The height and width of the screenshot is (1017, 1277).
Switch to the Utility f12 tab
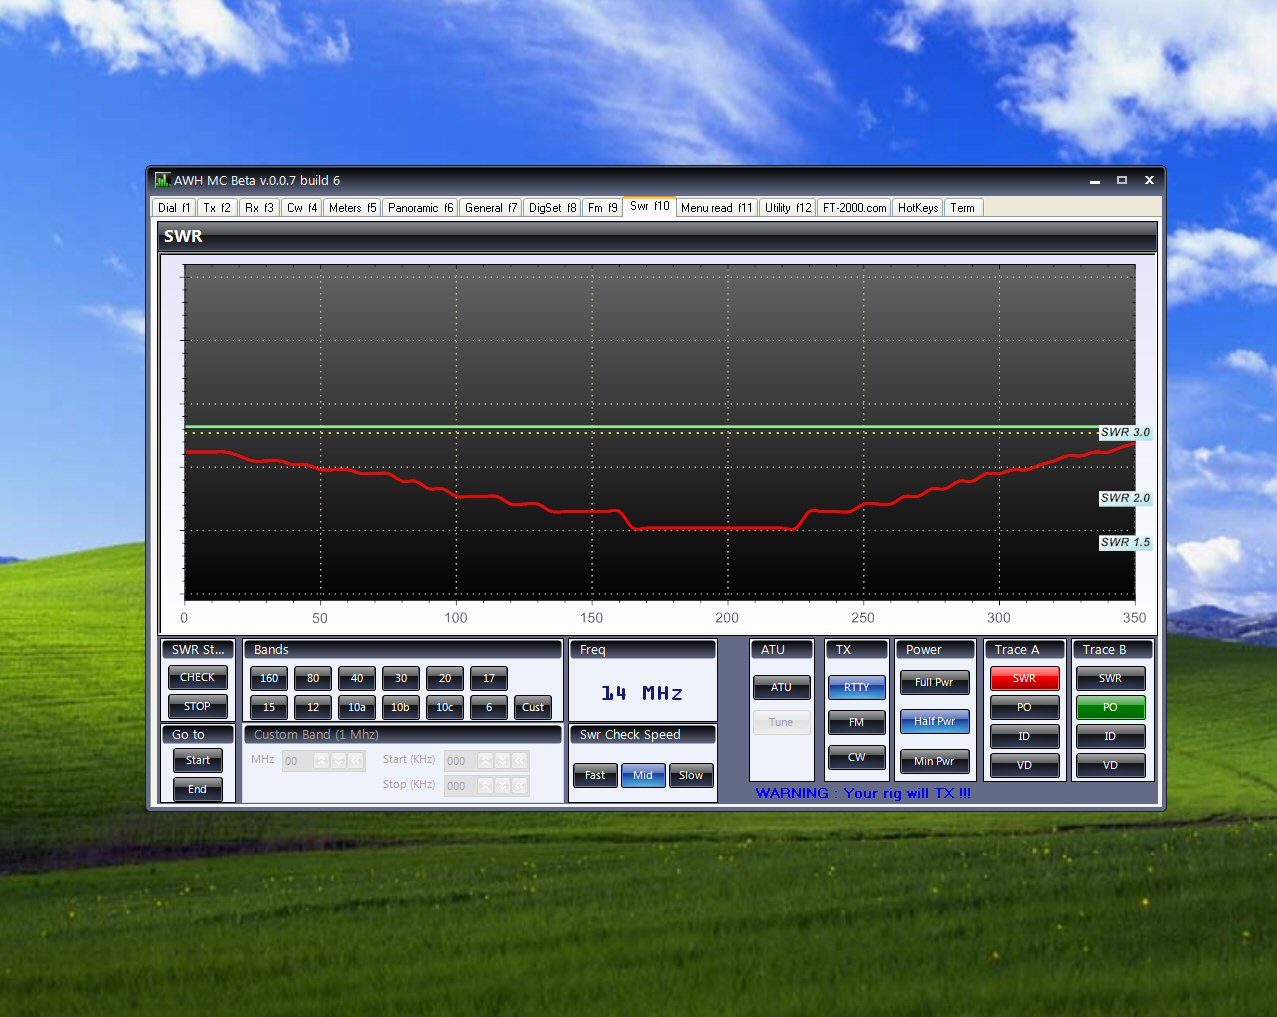pyautogui.click(x=788, y=208)
